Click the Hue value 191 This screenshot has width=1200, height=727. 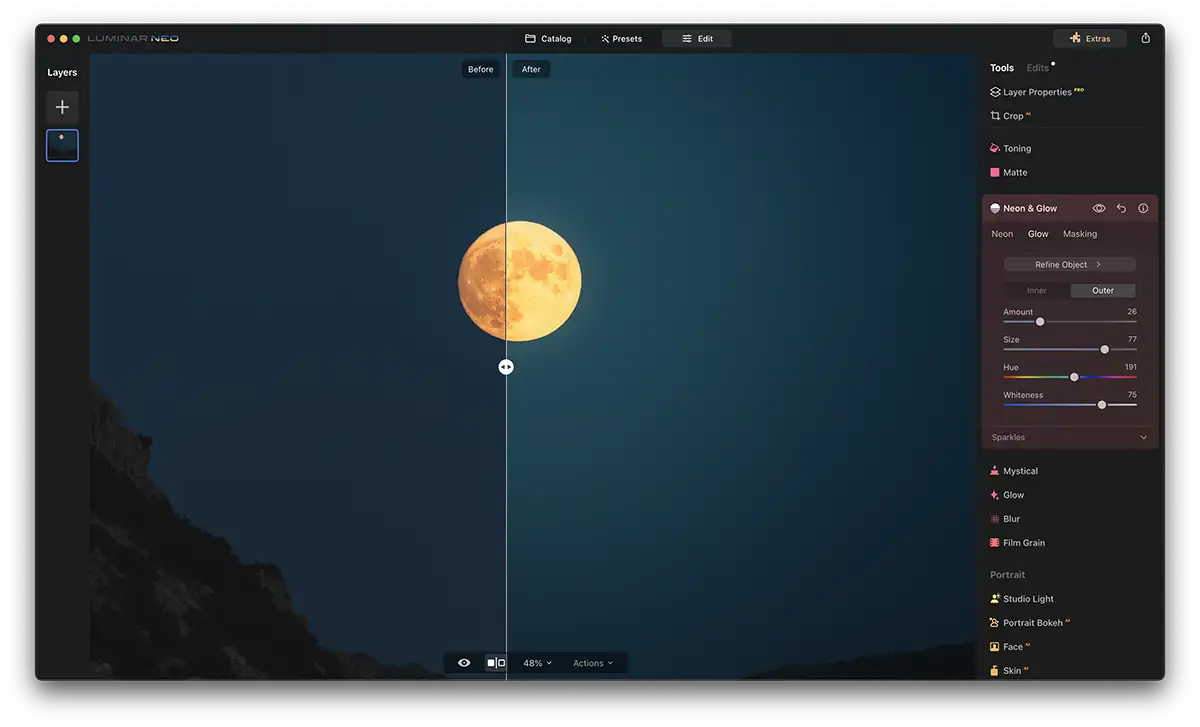(x=1131, y=368)
